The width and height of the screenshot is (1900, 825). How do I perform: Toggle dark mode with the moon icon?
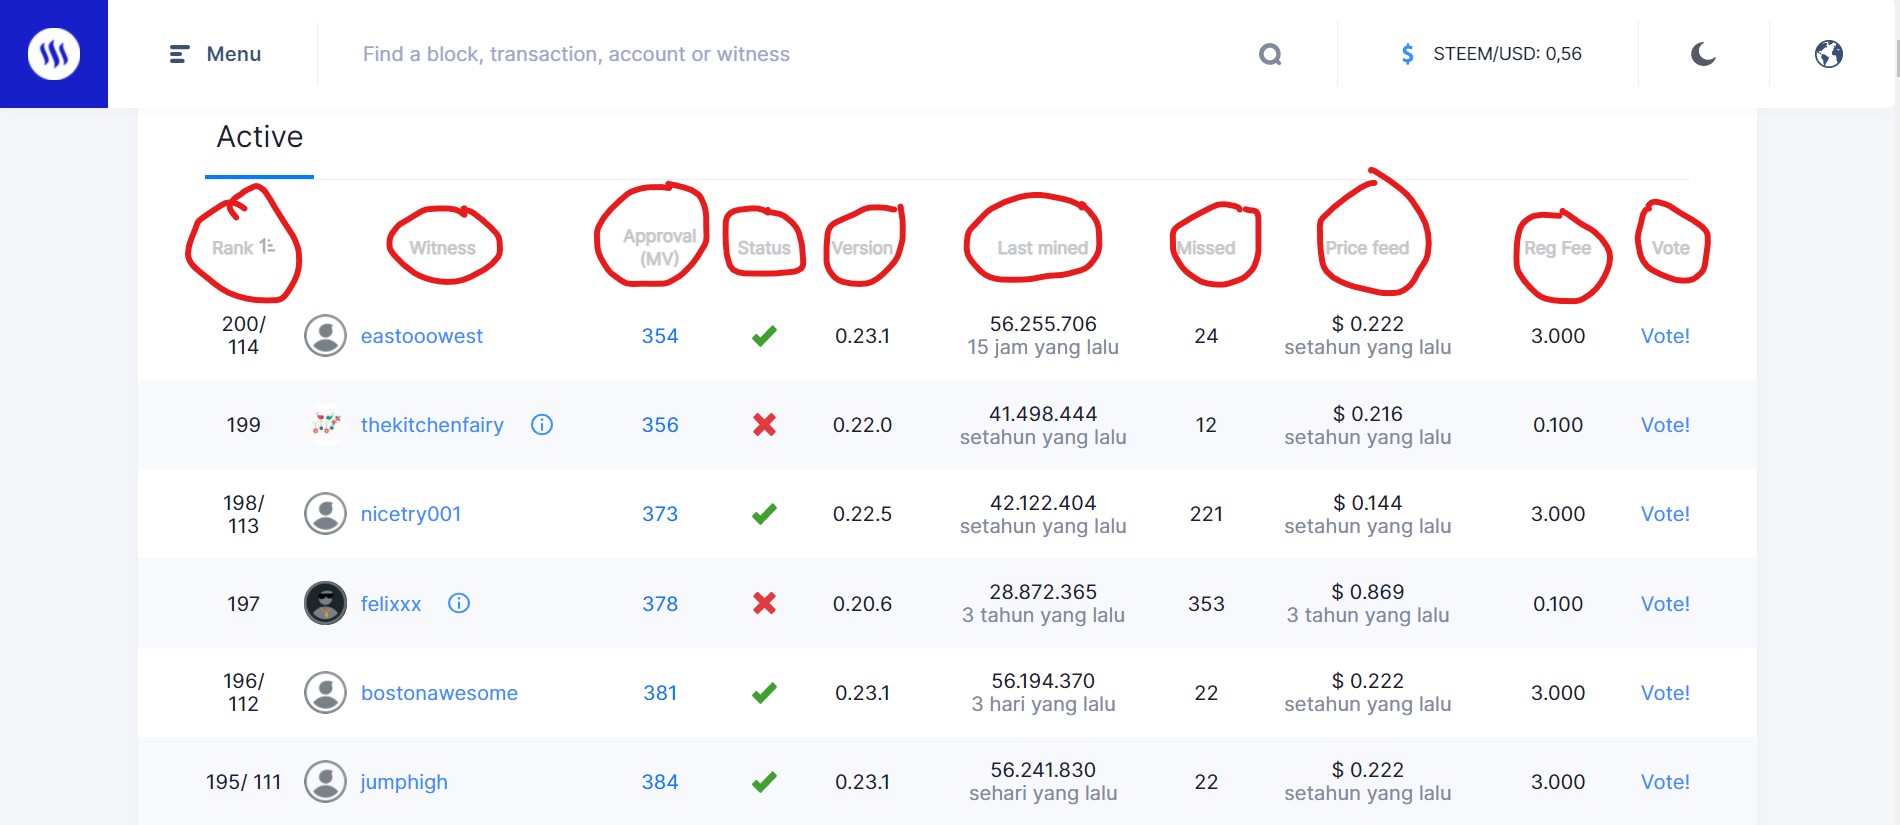[x=1703, y=54]
